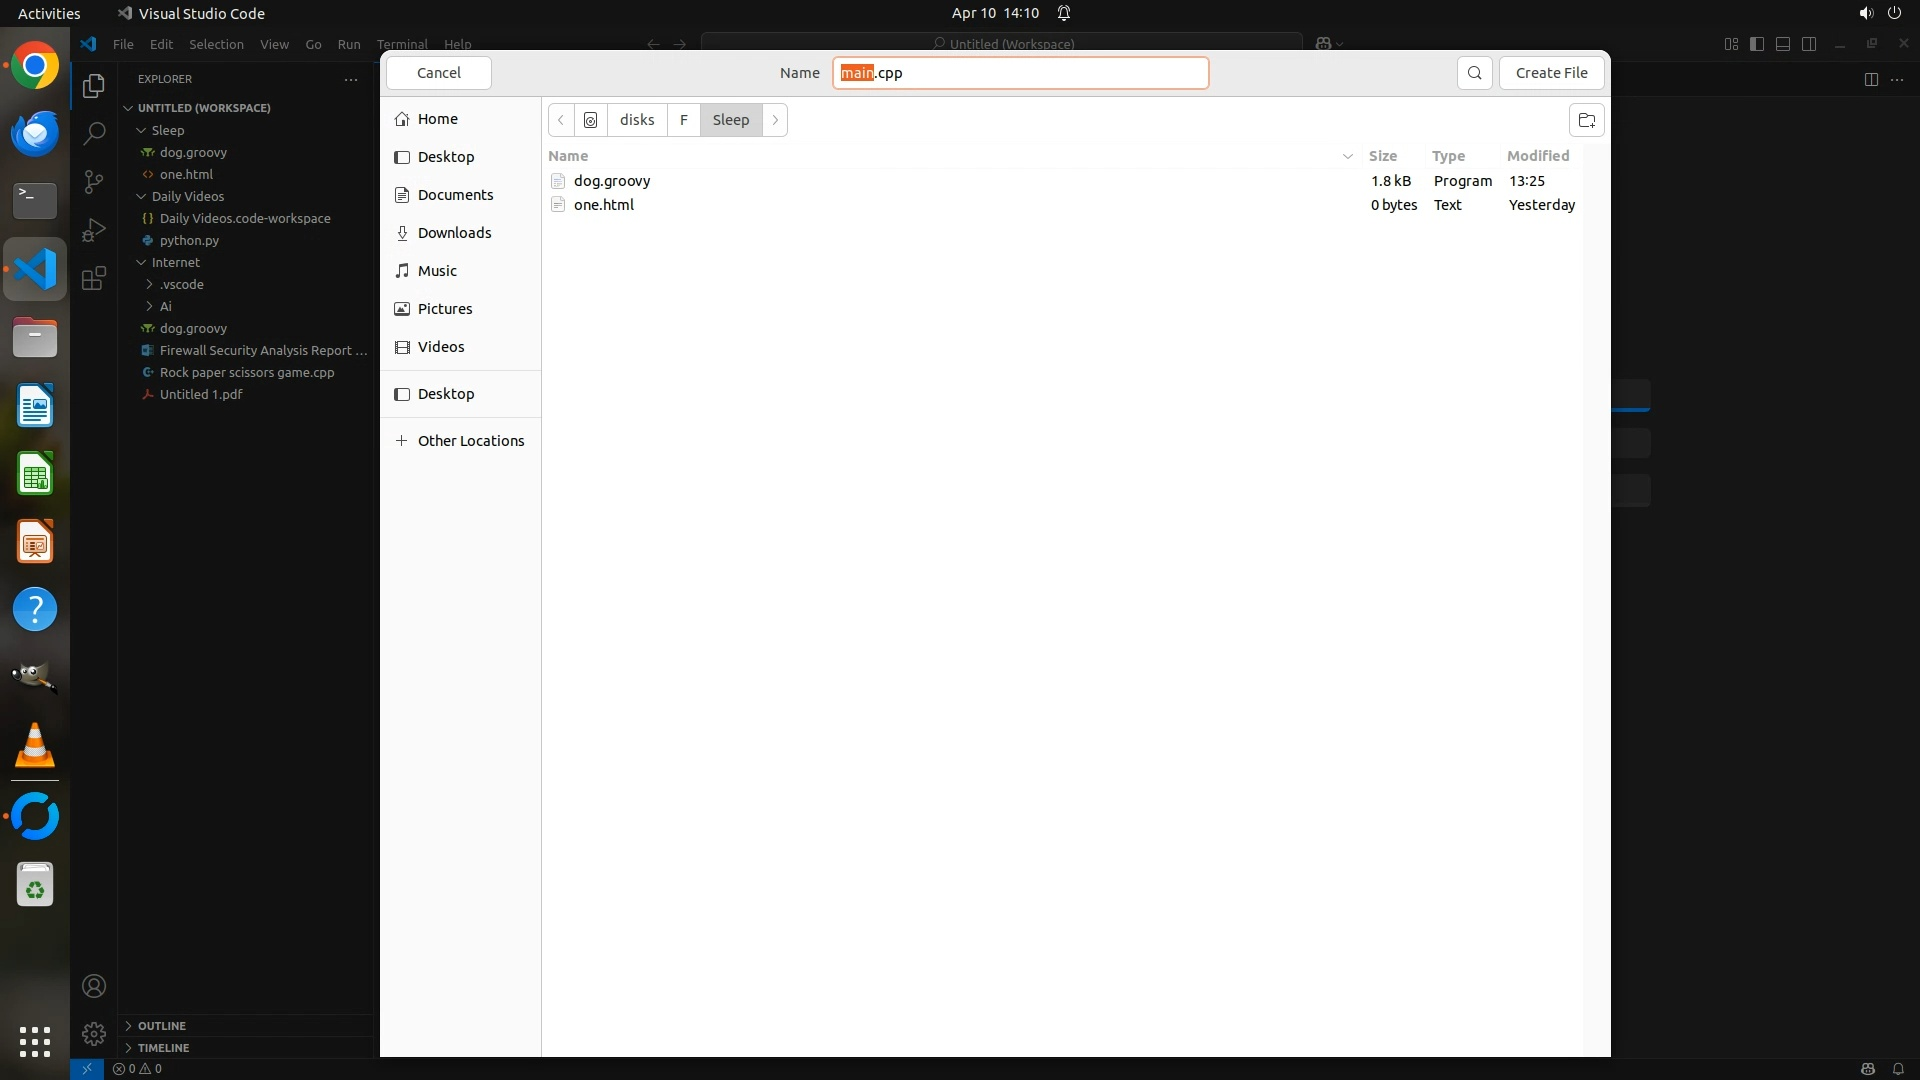Click the root disk icon in path bar

[591, 120]
